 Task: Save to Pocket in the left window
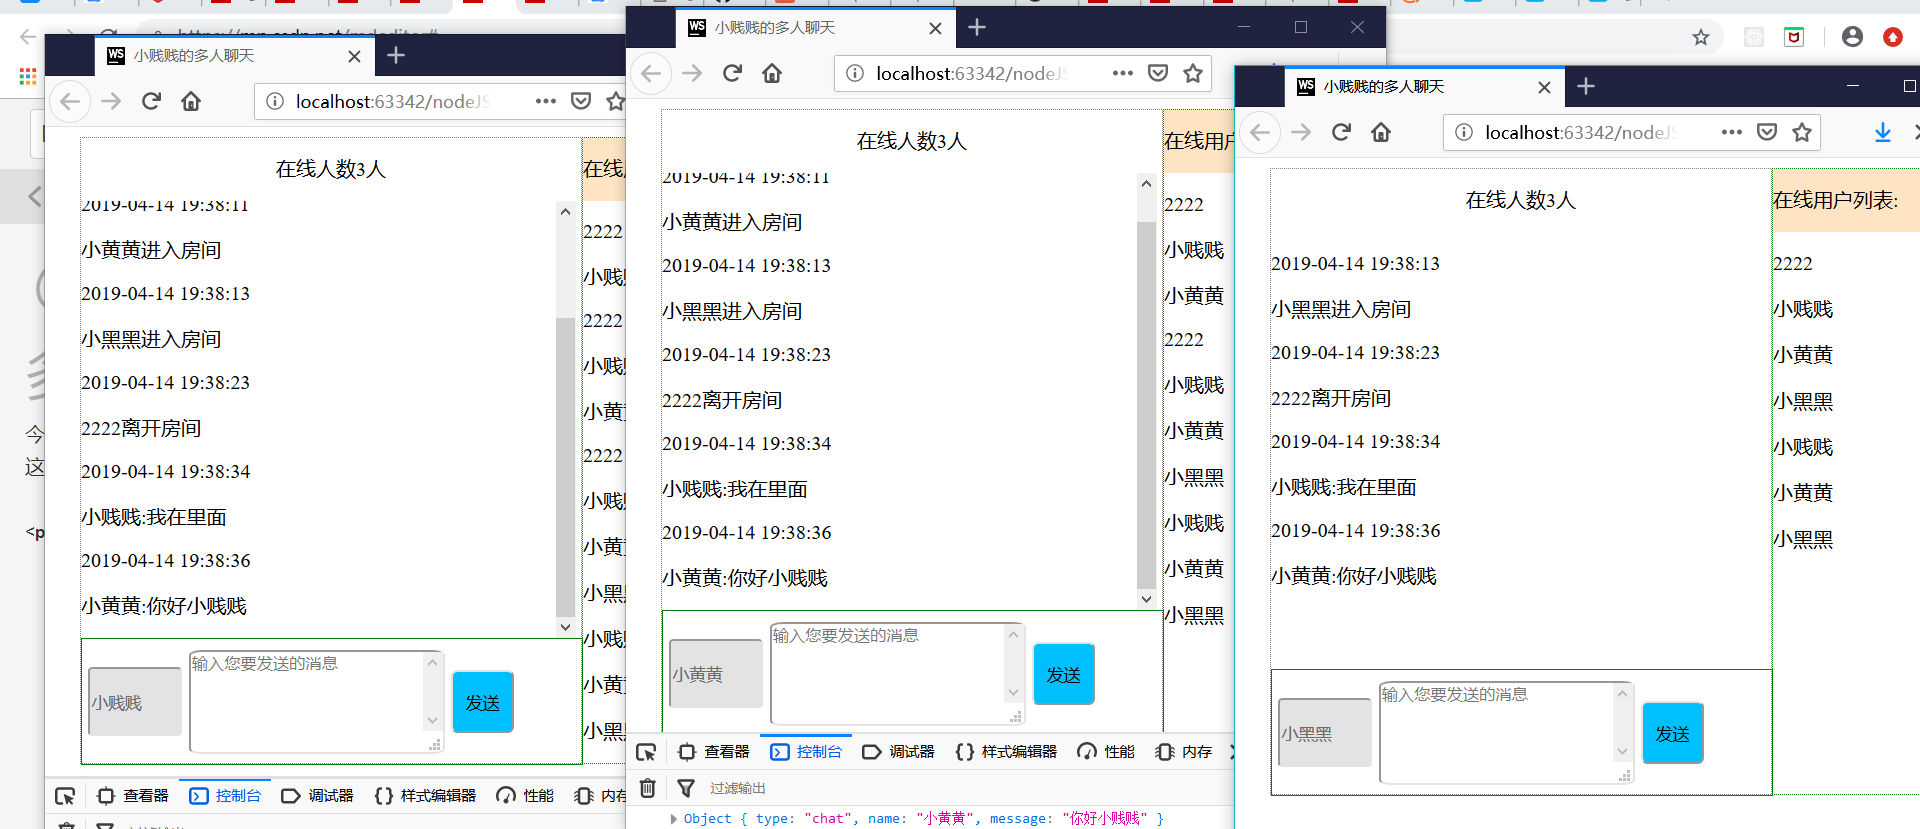(x=581, y=101)
